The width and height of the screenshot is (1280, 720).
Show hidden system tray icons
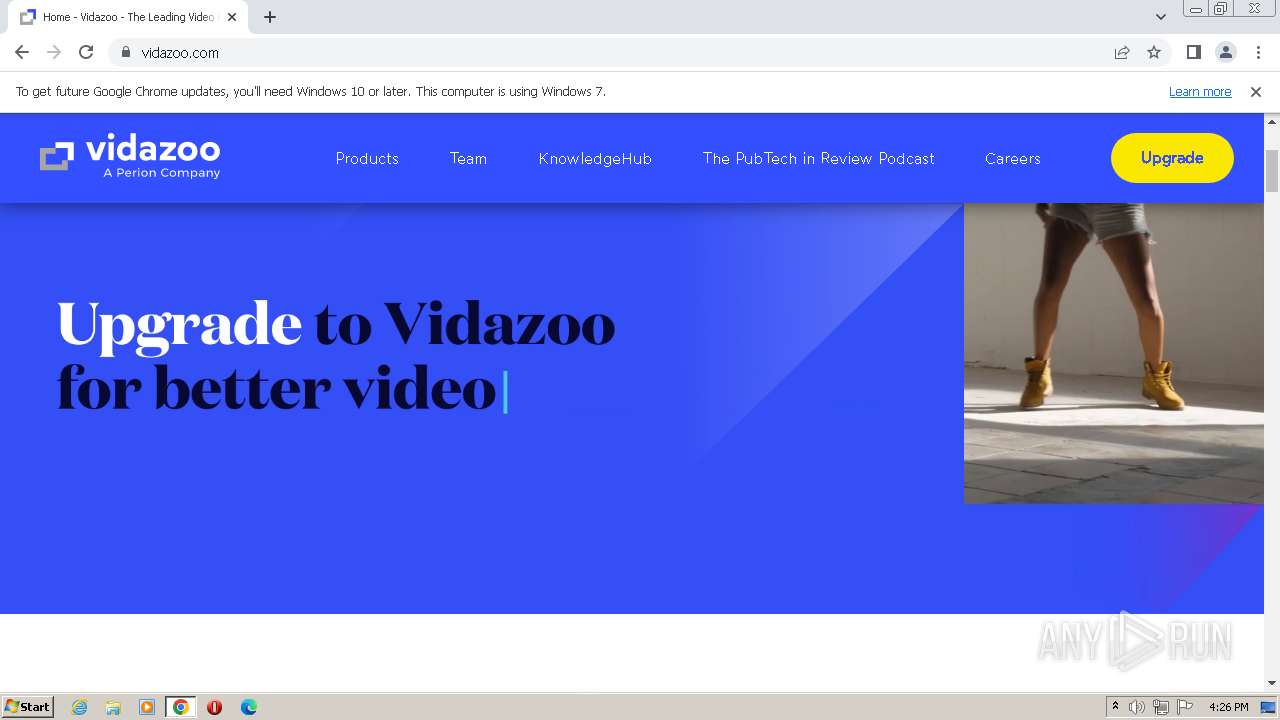(x=1115, y=707)
